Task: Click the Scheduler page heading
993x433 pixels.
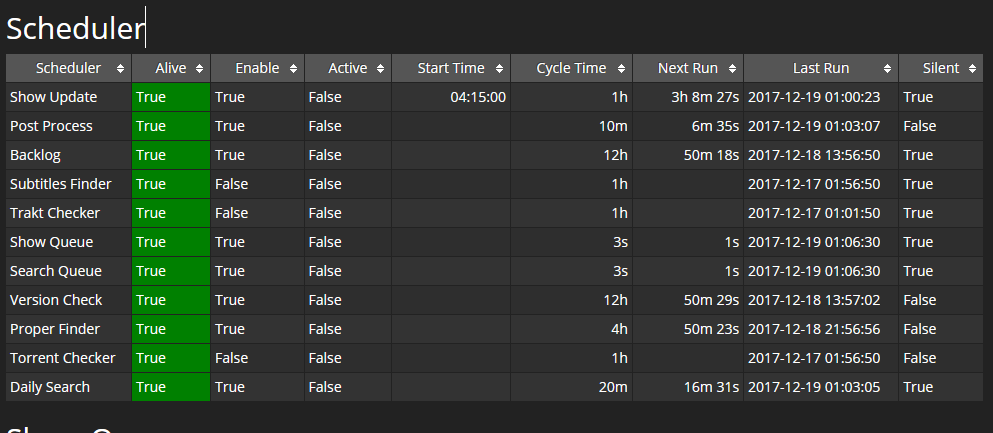Action: tap(75, 28)
